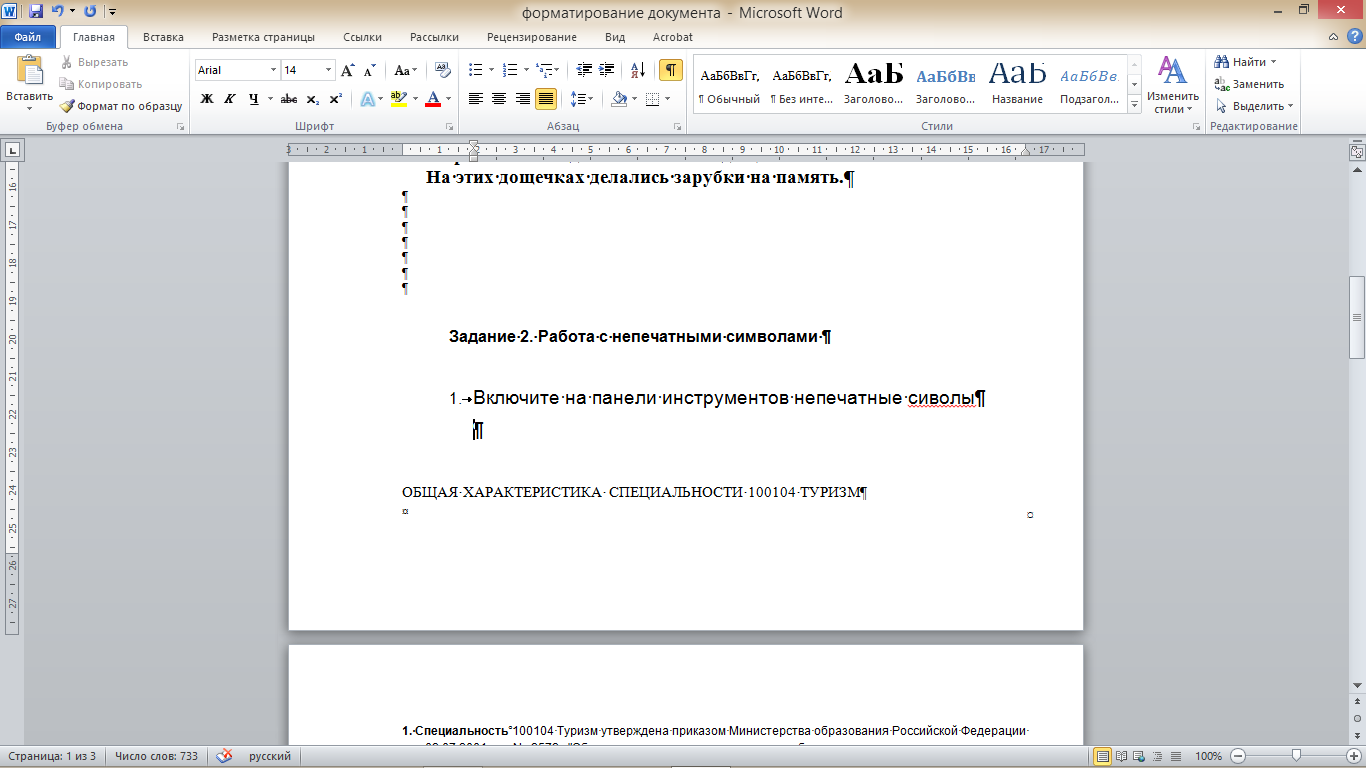Shrink font size icon

click(x=370, y=70)
